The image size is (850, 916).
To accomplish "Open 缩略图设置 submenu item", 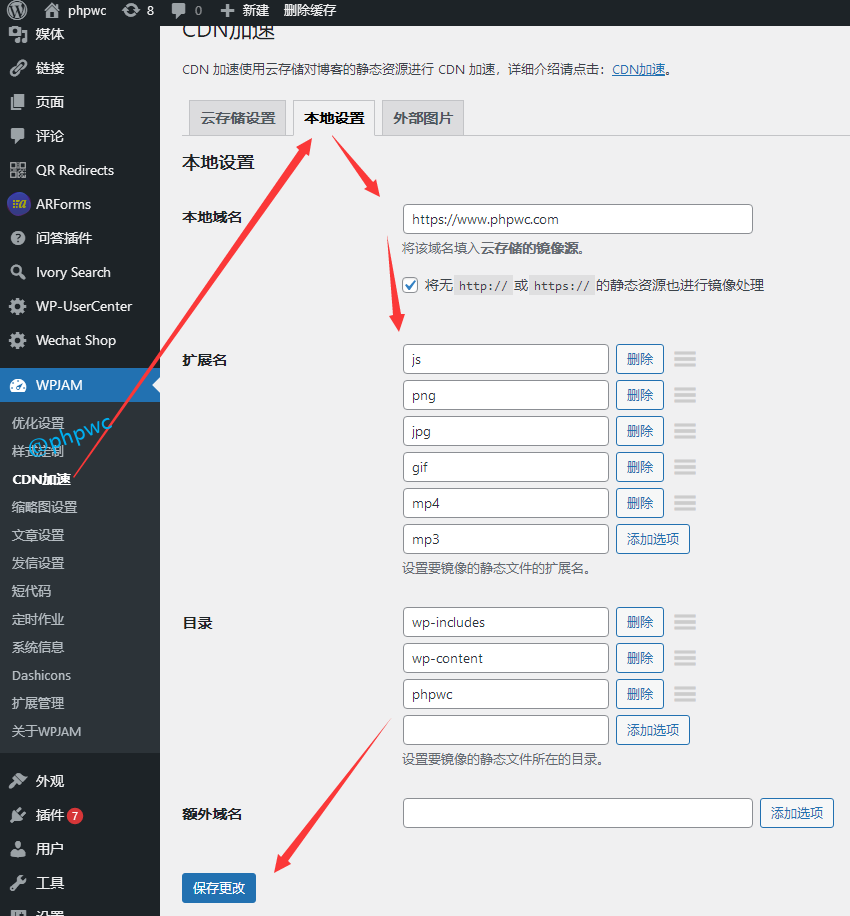I will (44, 507).
